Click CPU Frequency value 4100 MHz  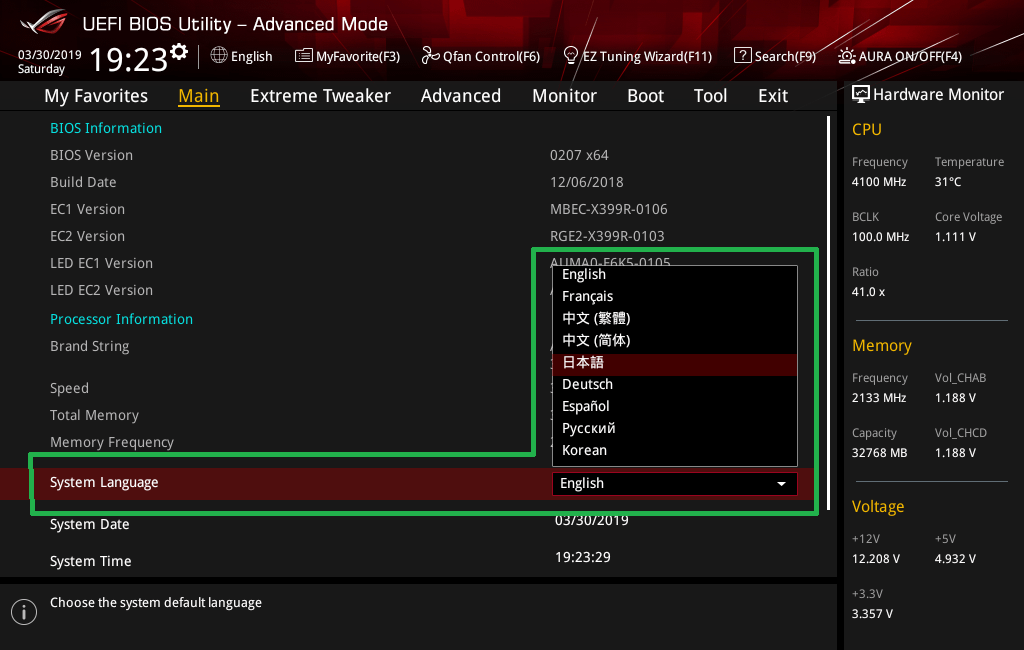click(878, 182)
